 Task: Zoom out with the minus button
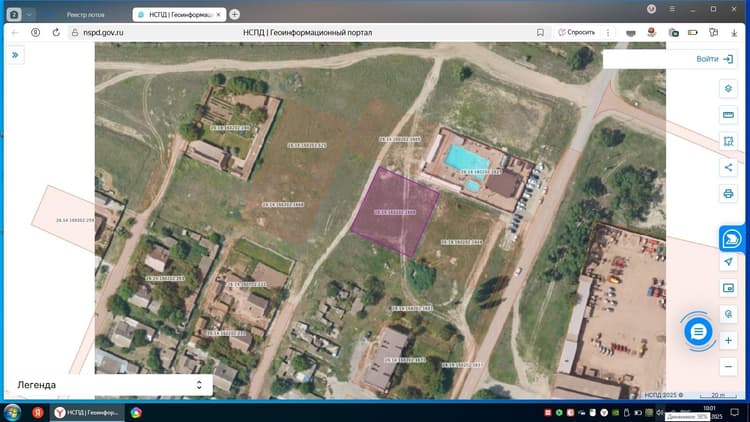728,367
